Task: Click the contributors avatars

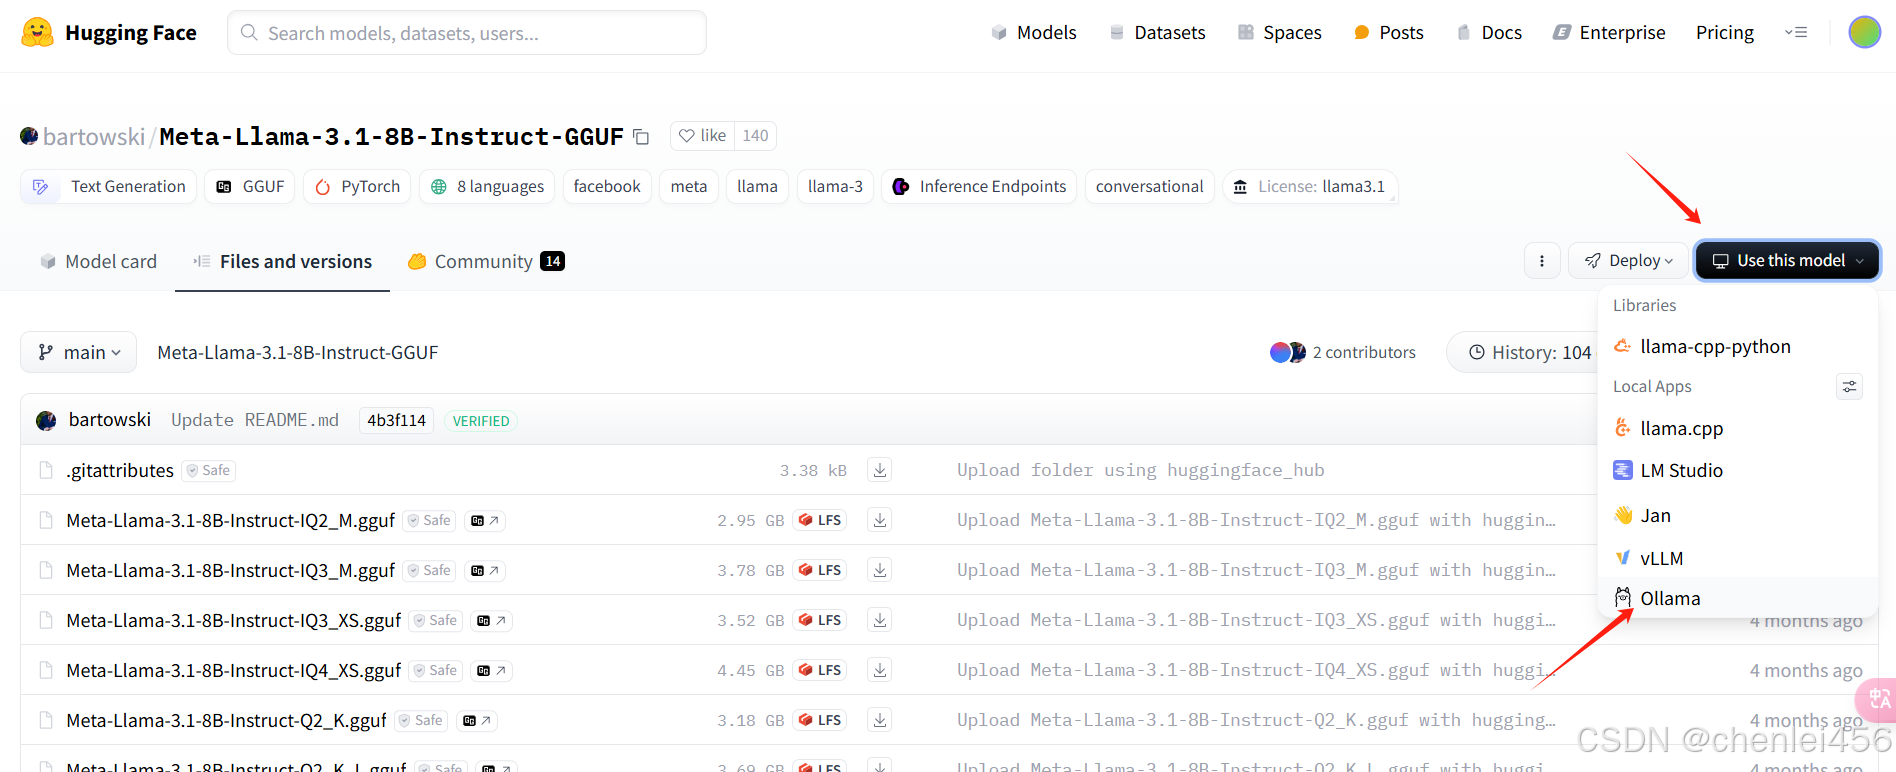Action: pyautogui.click(x=1288, y=352)
